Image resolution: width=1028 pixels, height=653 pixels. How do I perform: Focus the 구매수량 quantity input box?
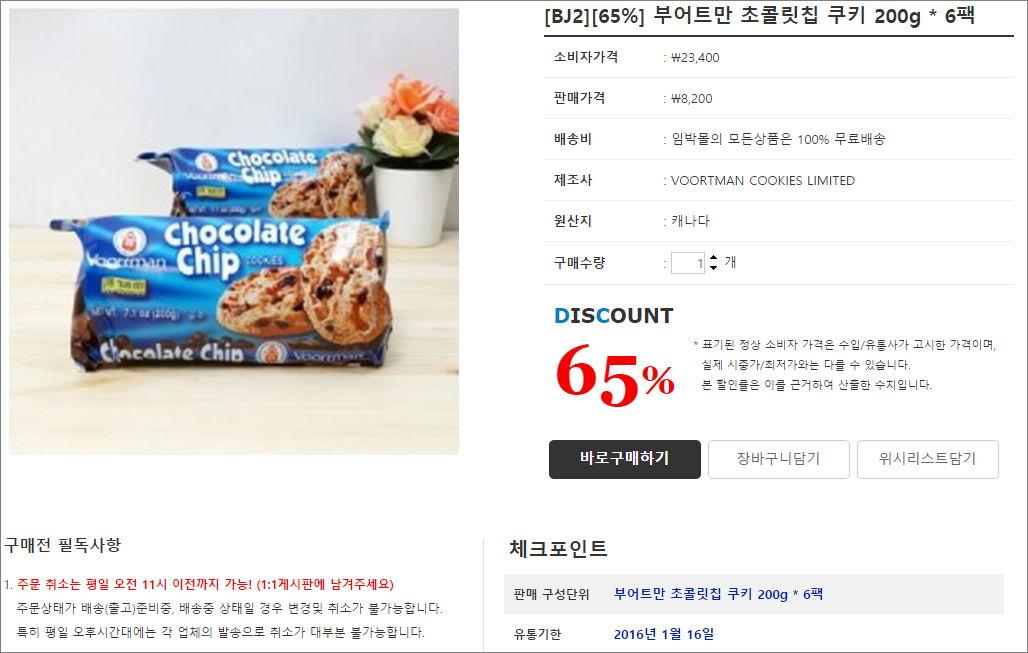(x=688, y=263)
